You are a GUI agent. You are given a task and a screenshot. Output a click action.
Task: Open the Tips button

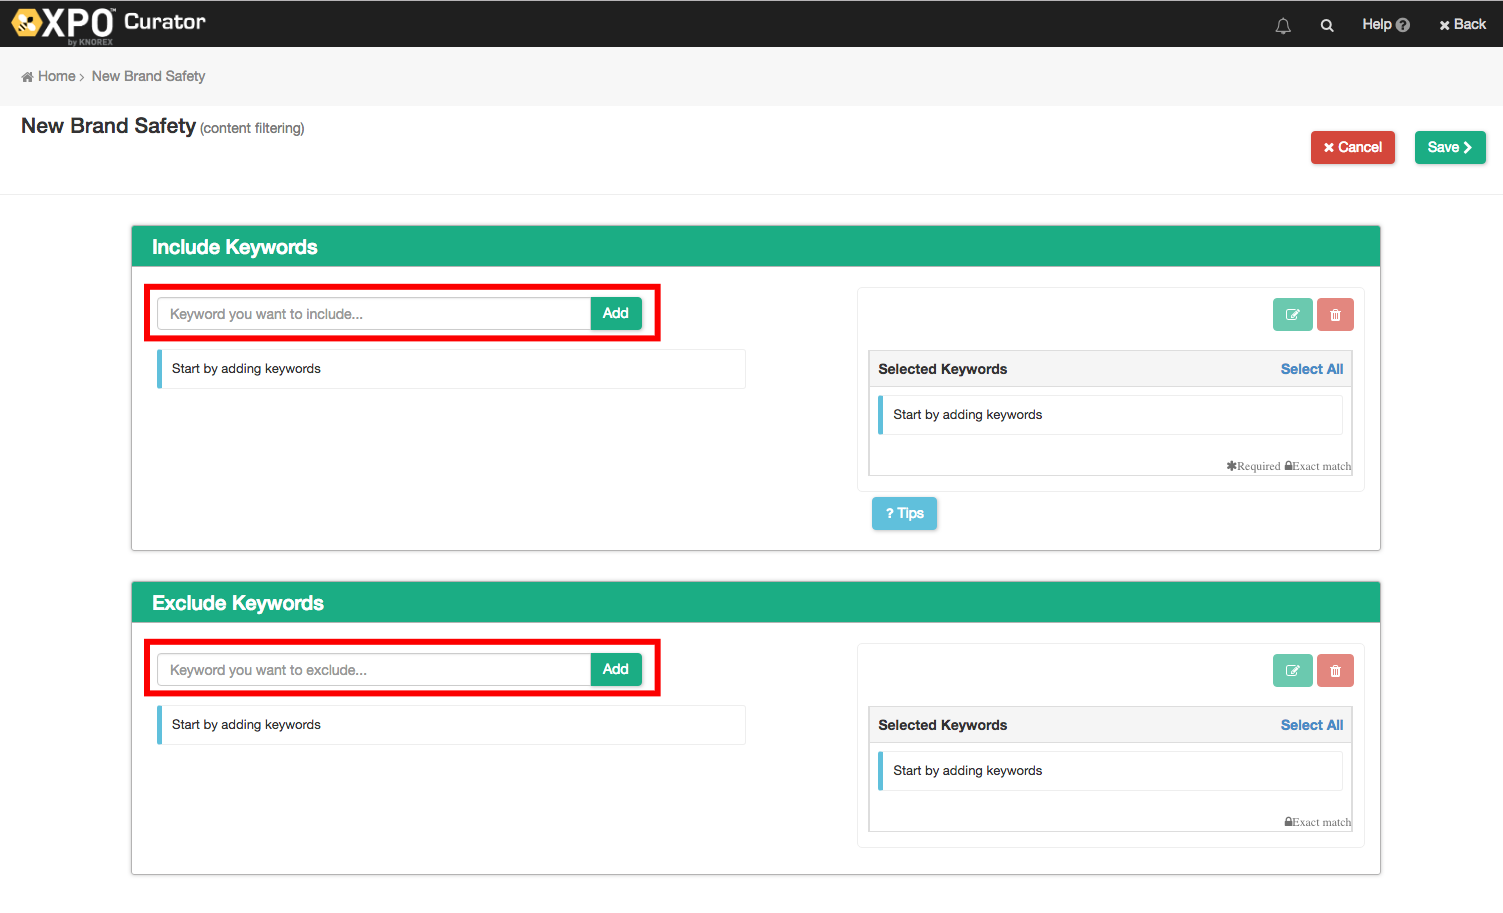[x=904, y=513]
